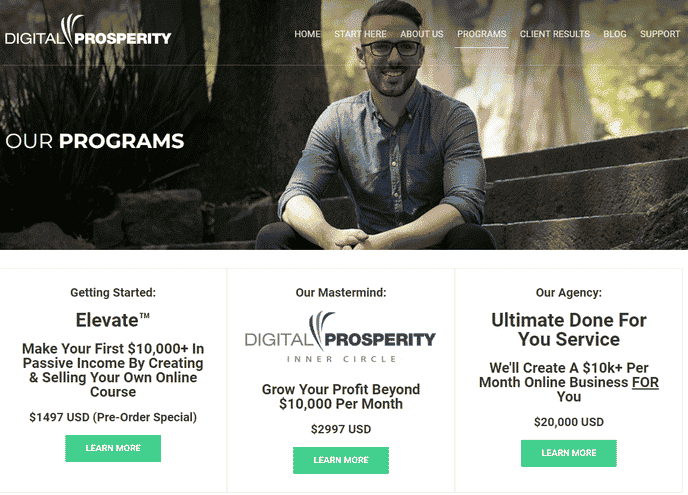The width and height of the screenshot is (688, 495).
Task: Click the $2997 USD price text
Action: click(x=341, y=429)
